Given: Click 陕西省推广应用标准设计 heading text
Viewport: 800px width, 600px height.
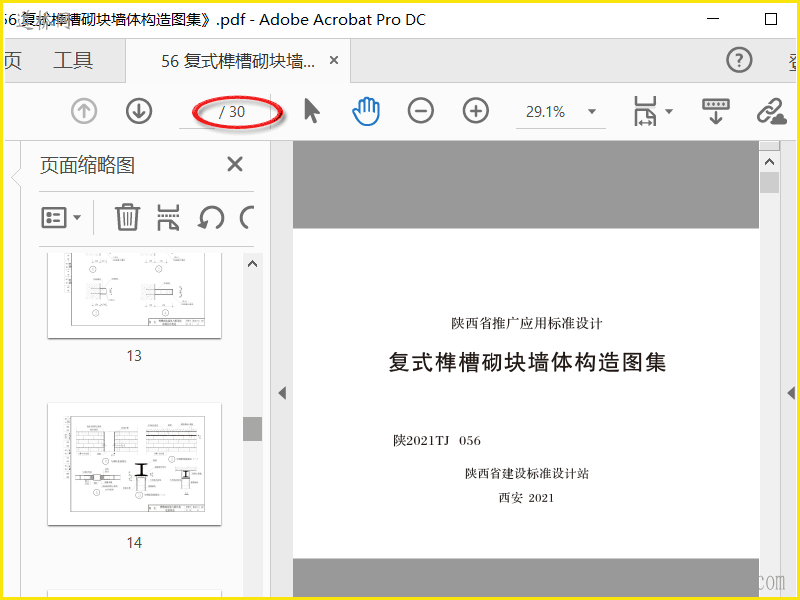Looking at the screenshot, I should click(527, 323).
